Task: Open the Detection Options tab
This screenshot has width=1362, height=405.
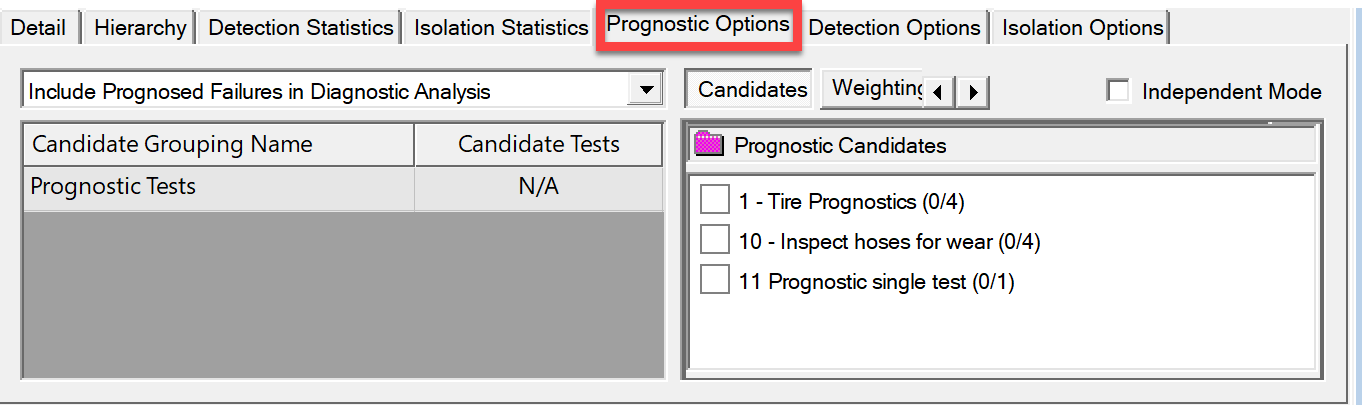Action: [894, 28]
